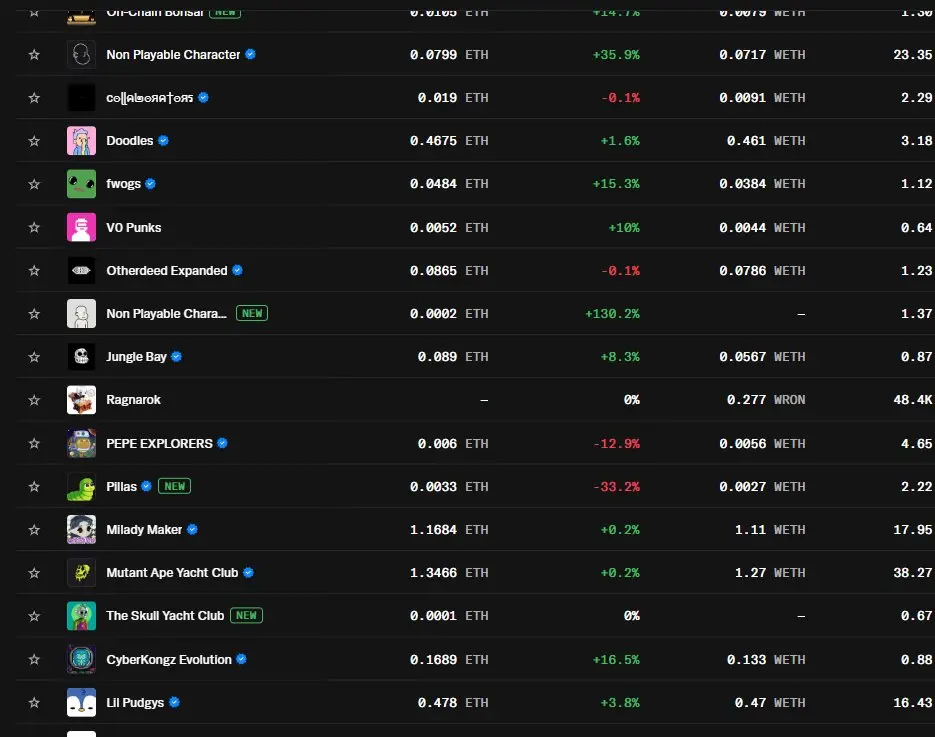The image size is (935, 737).
Task: Select Milady Maker floor price 1.1684 ETH
Action: click(x=448, y=529)
